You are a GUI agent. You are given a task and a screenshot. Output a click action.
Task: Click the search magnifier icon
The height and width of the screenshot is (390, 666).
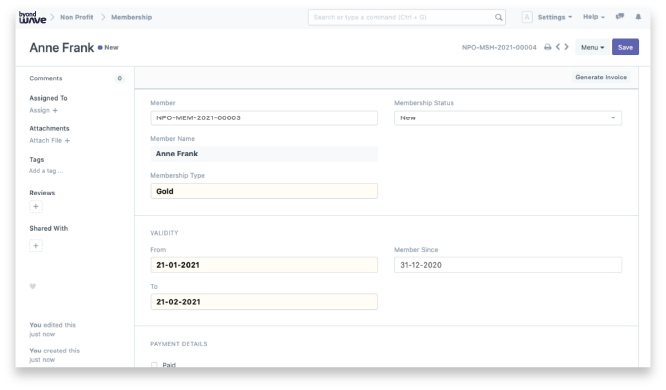point(499,17)
